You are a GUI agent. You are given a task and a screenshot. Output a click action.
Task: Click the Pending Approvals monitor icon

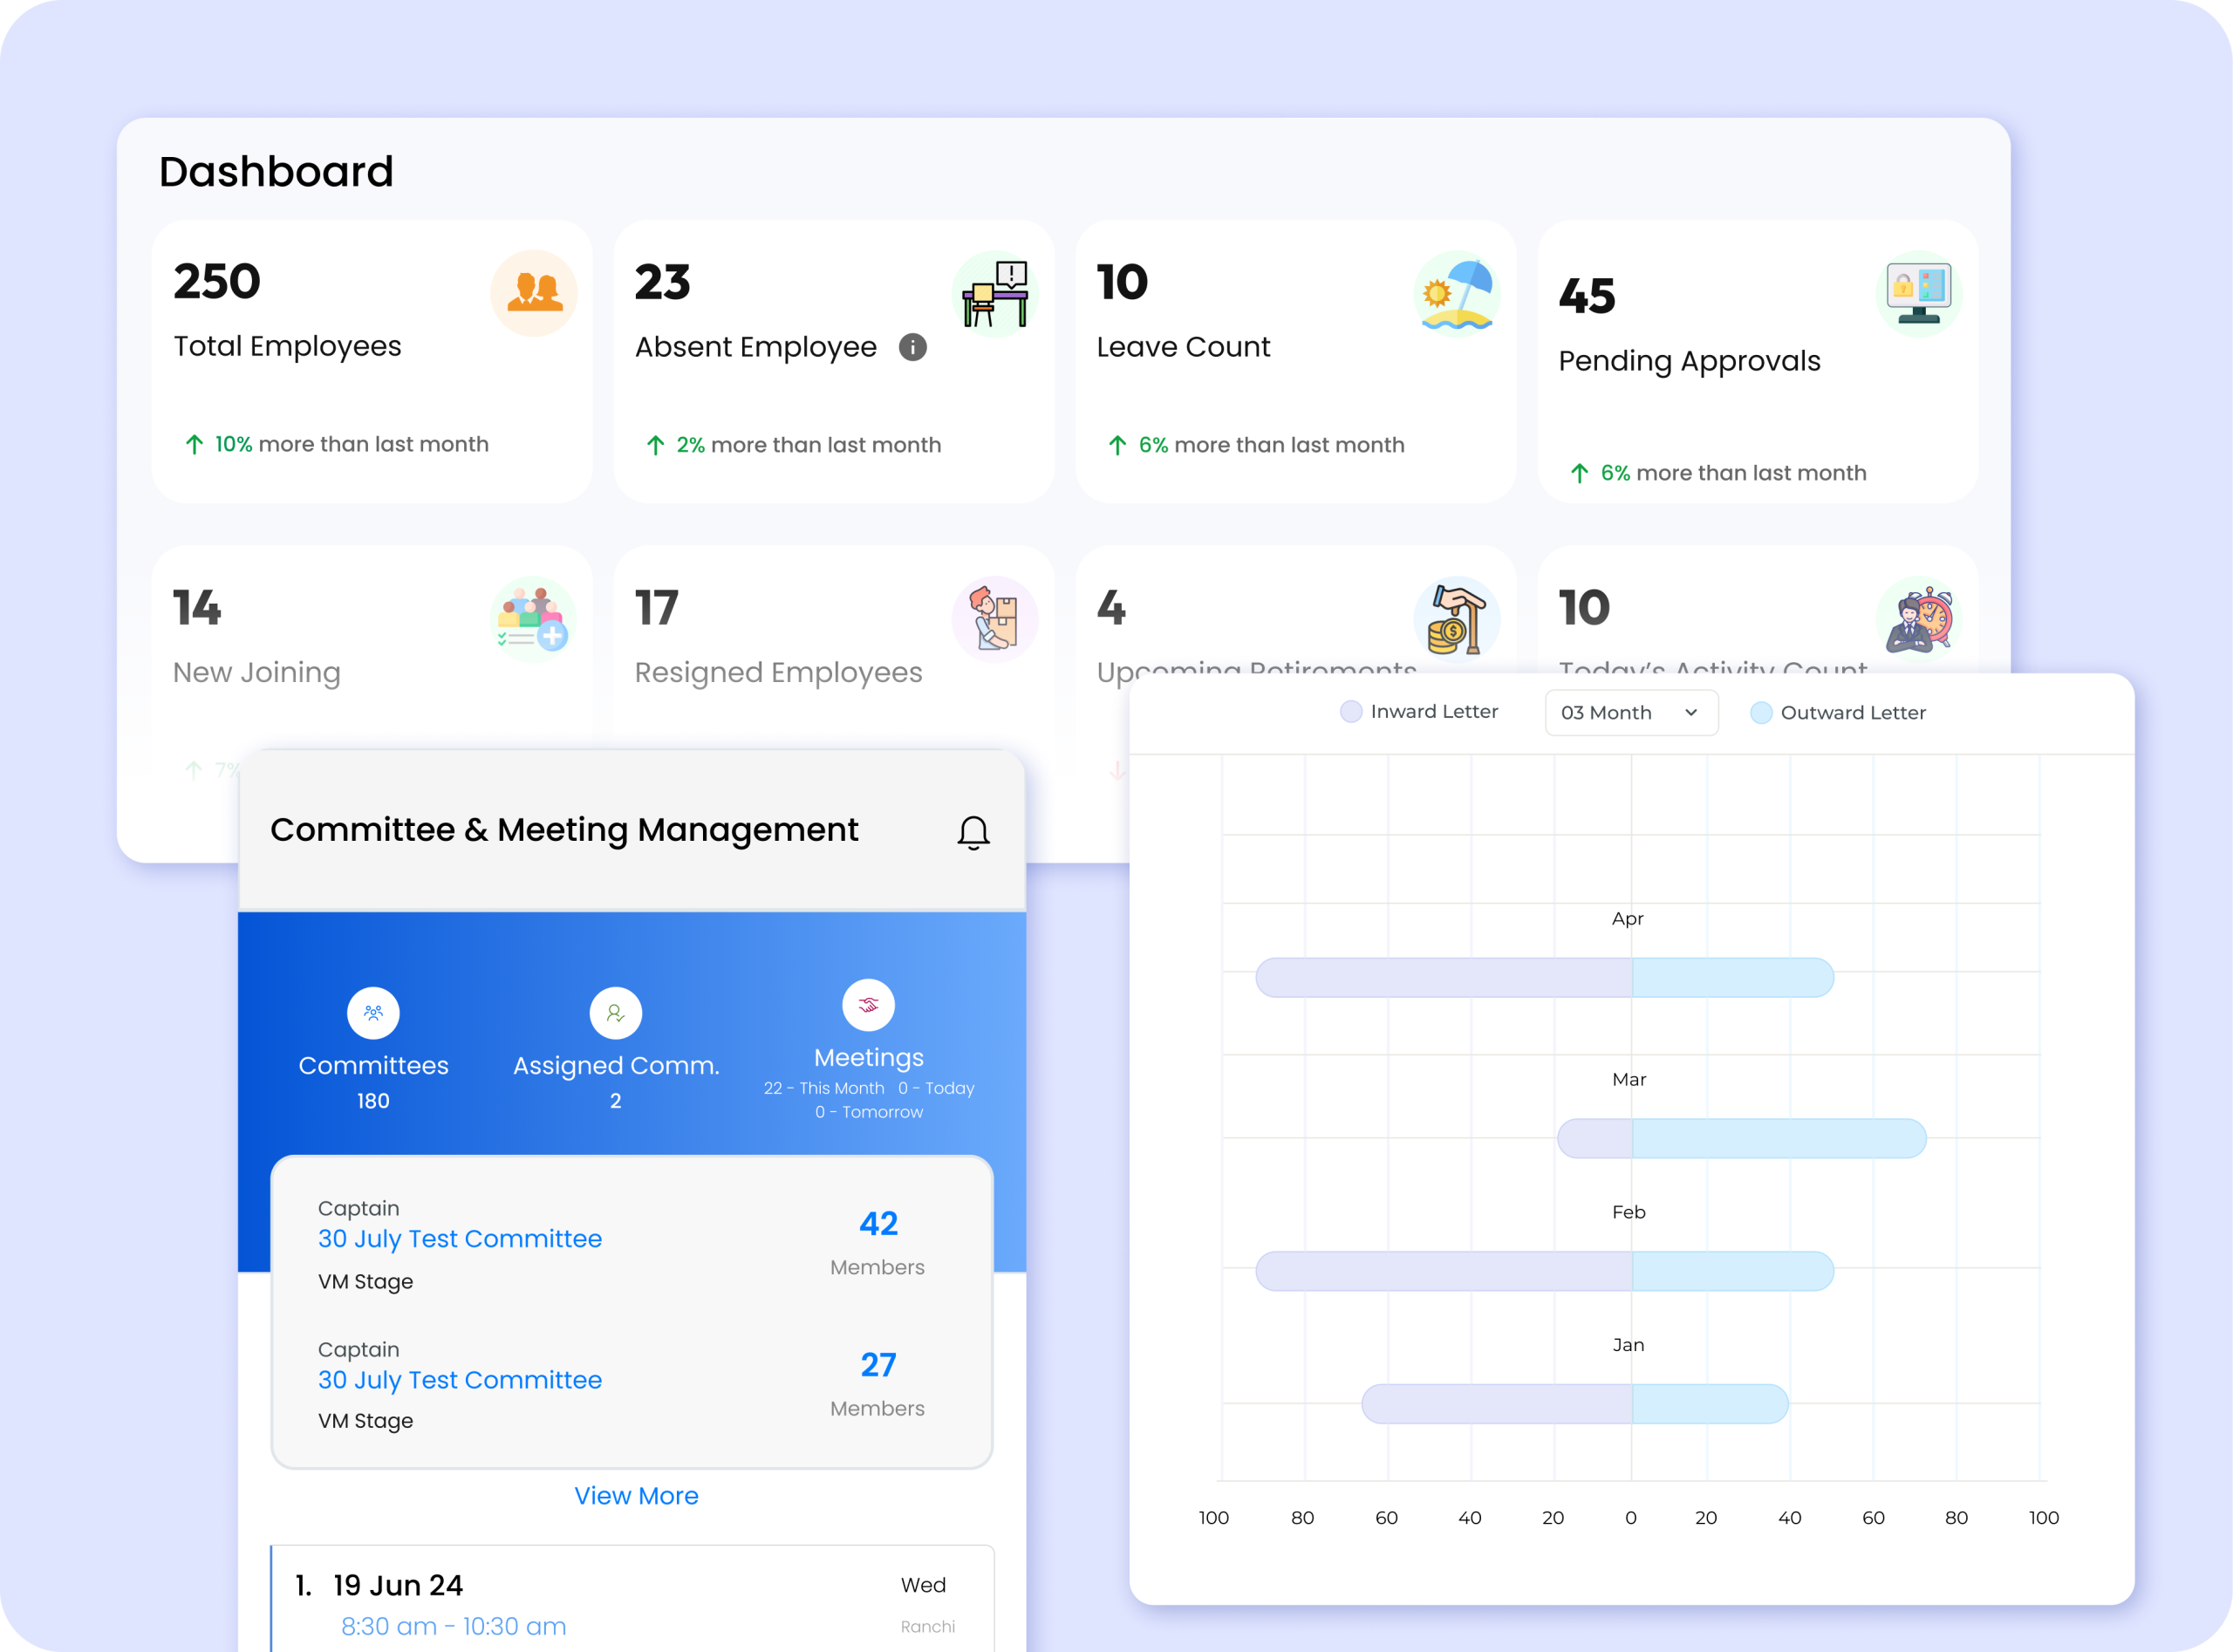coord(1918,293)
